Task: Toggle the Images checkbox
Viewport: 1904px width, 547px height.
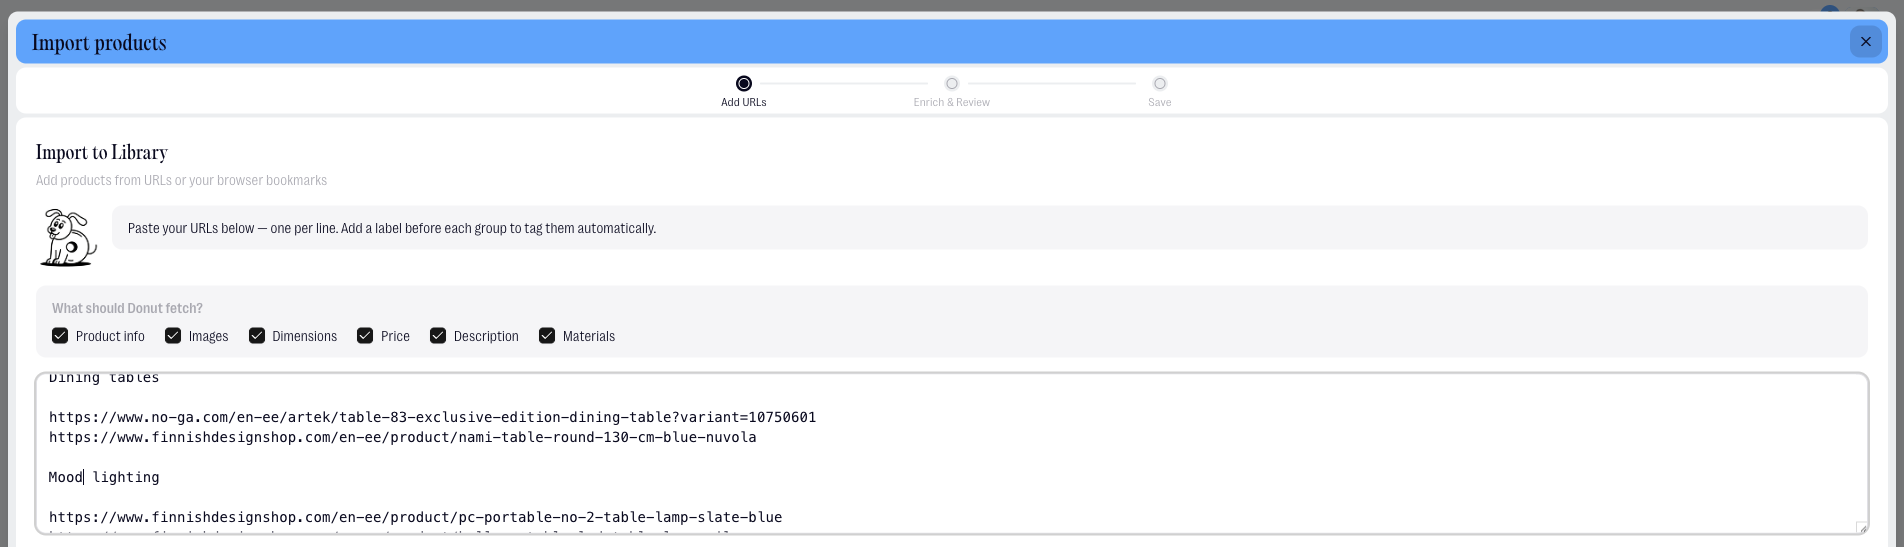Action: pyautogui.click(x=173, y=336)
